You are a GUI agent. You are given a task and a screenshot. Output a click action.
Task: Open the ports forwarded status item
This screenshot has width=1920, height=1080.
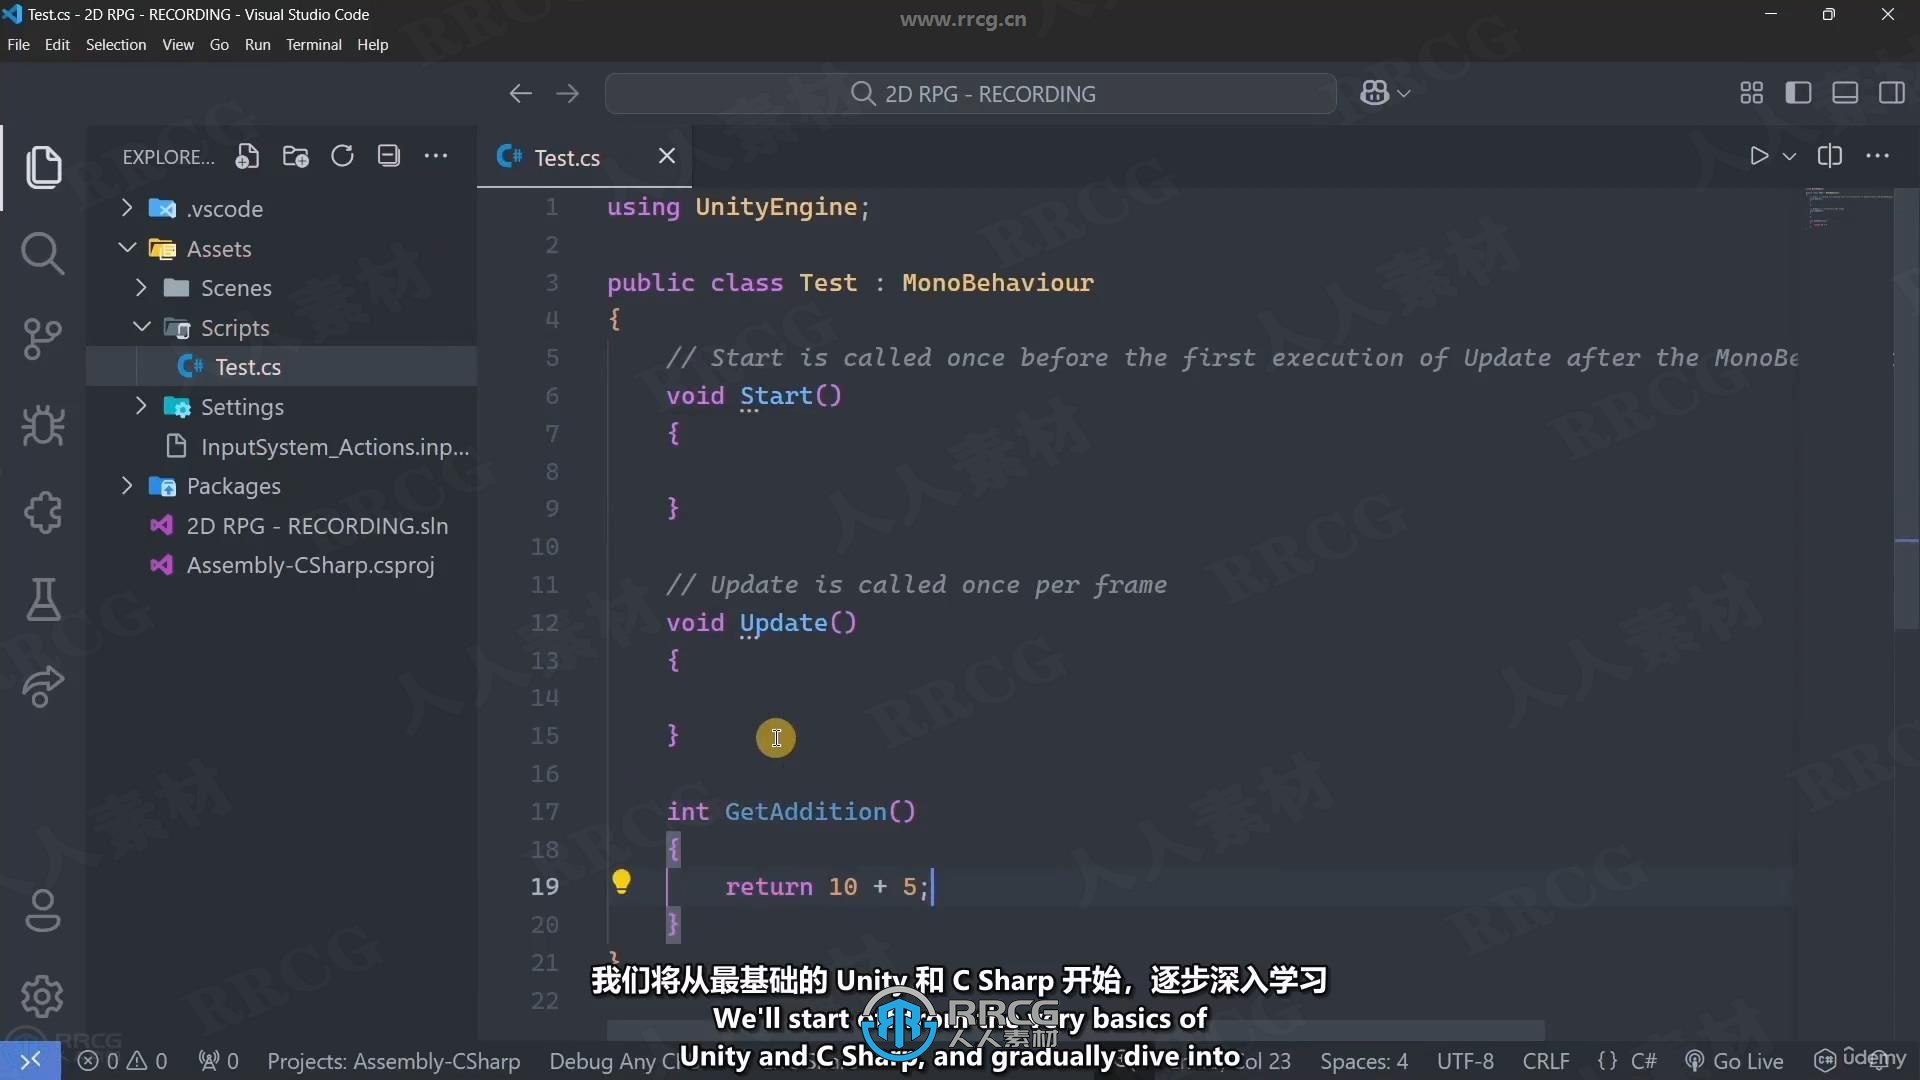tap(219, 1061)
